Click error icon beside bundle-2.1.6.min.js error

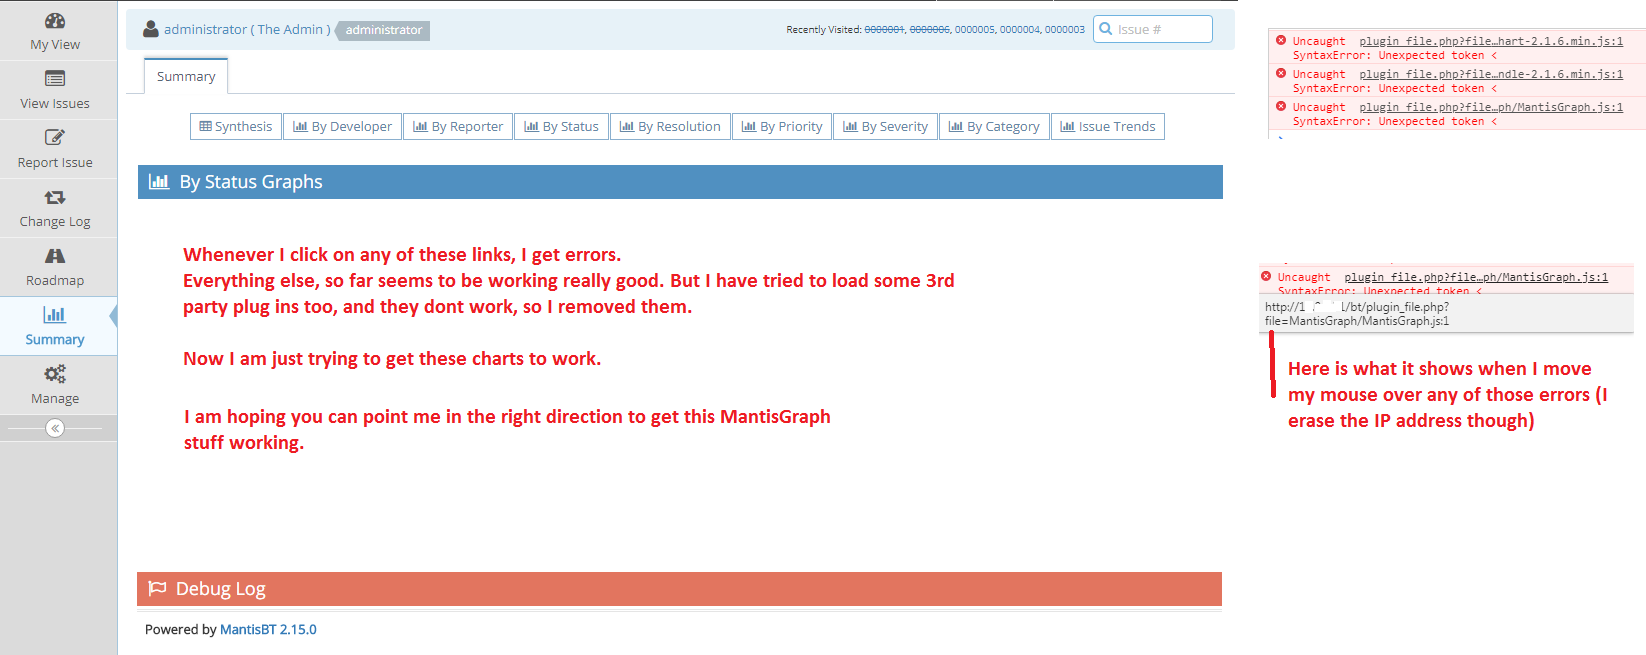[1281, 73]
